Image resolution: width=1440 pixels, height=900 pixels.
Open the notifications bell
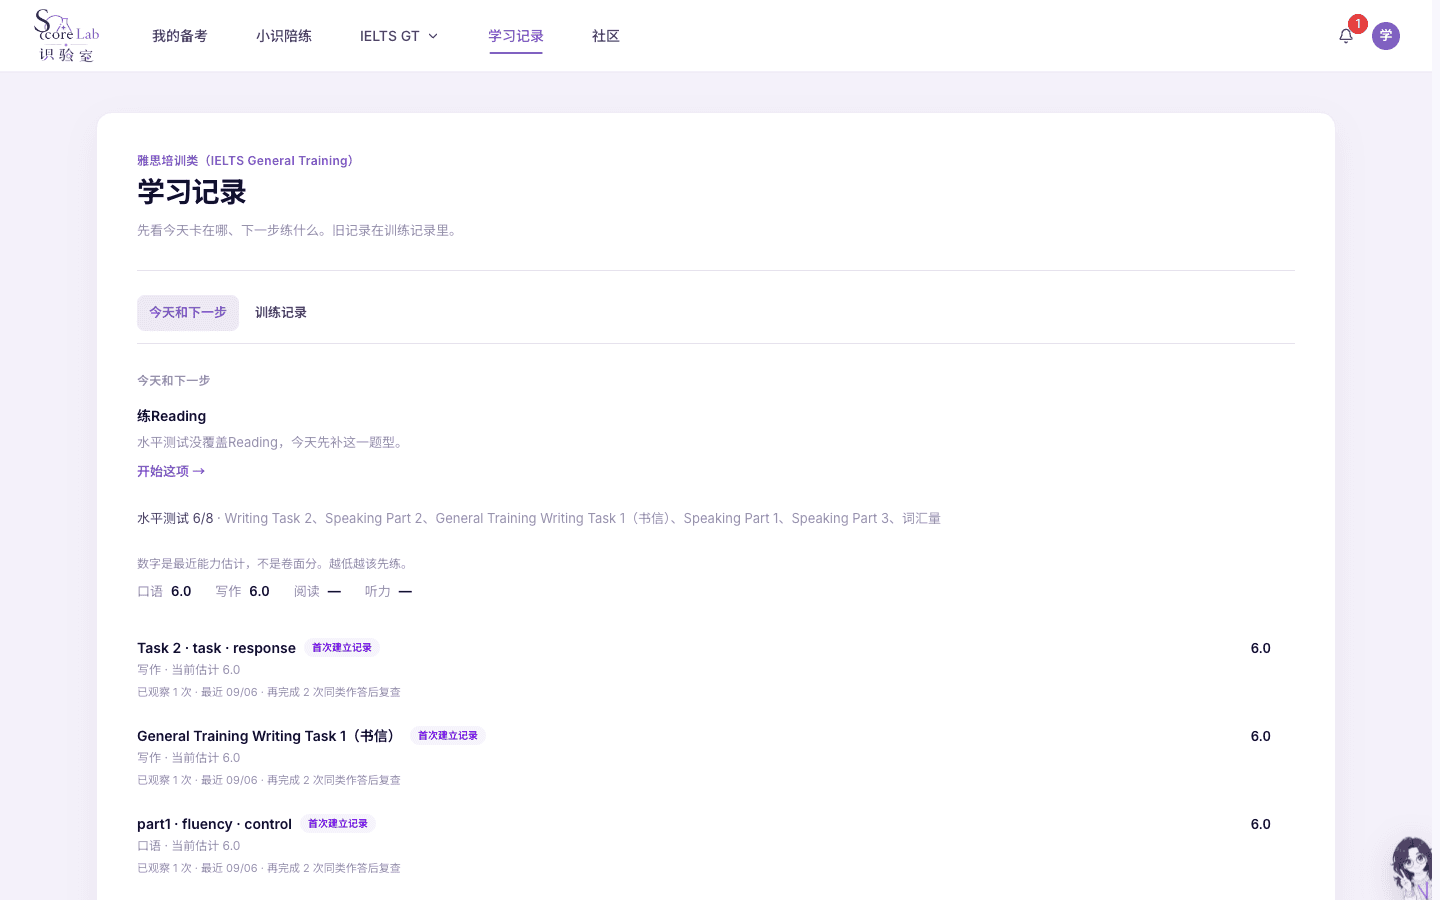click(1346, 36)
